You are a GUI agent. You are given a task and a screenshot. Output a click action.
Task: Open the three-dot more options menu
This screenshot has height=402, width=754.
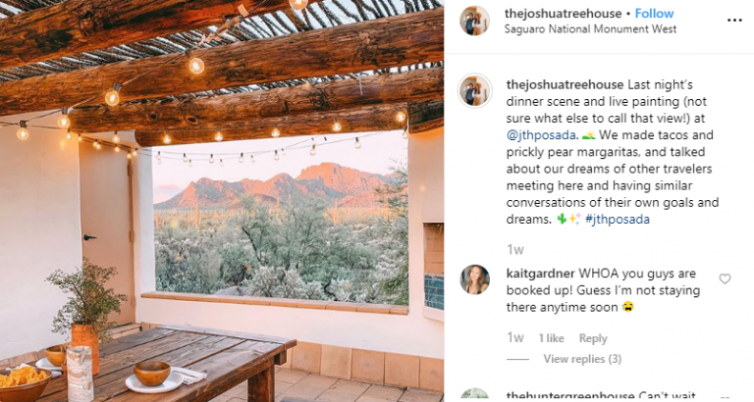(734, 20)
